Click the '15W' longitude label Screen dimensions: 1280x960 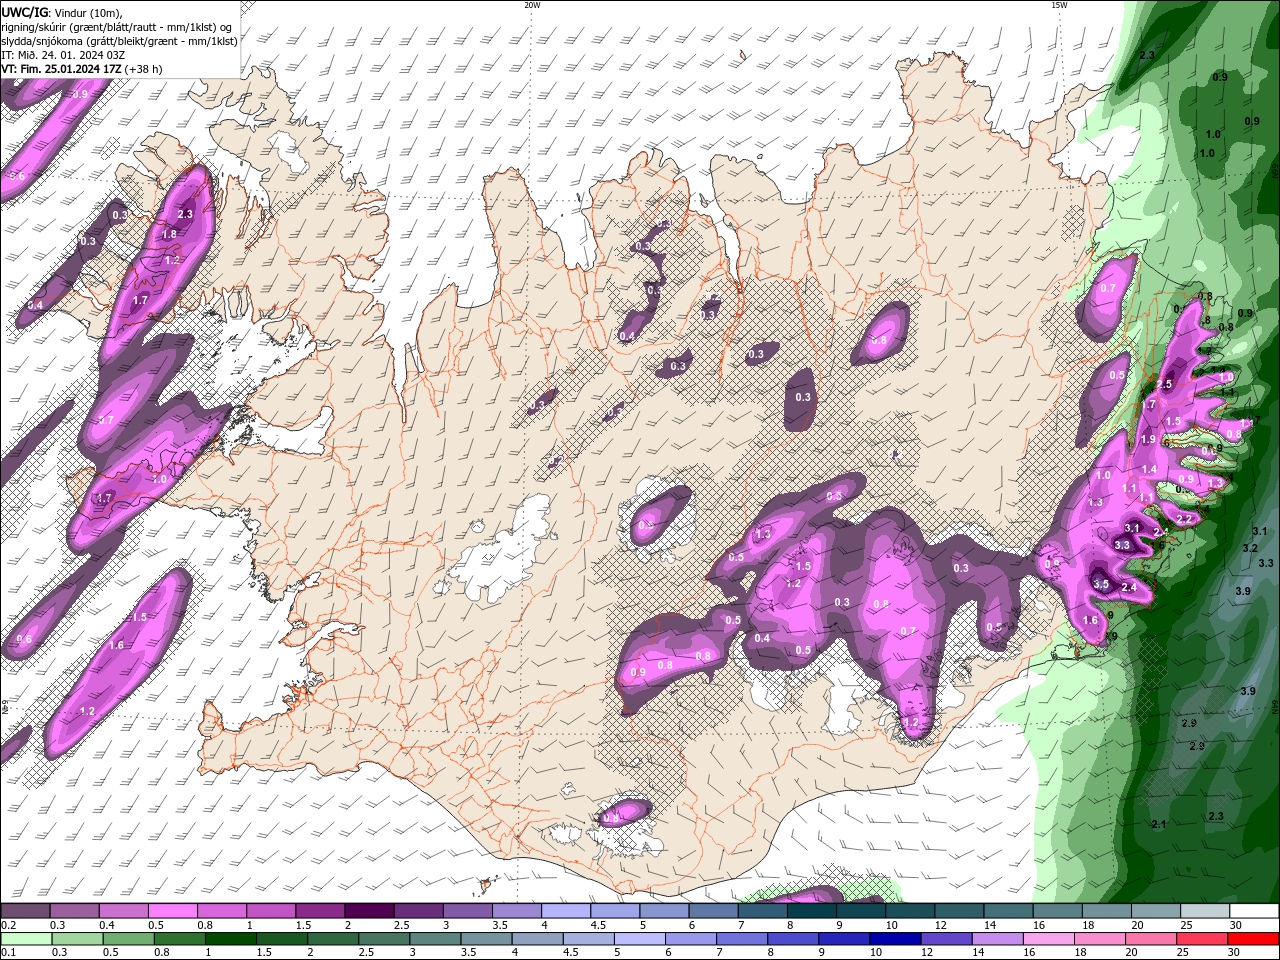click(x=1059, y=5)
